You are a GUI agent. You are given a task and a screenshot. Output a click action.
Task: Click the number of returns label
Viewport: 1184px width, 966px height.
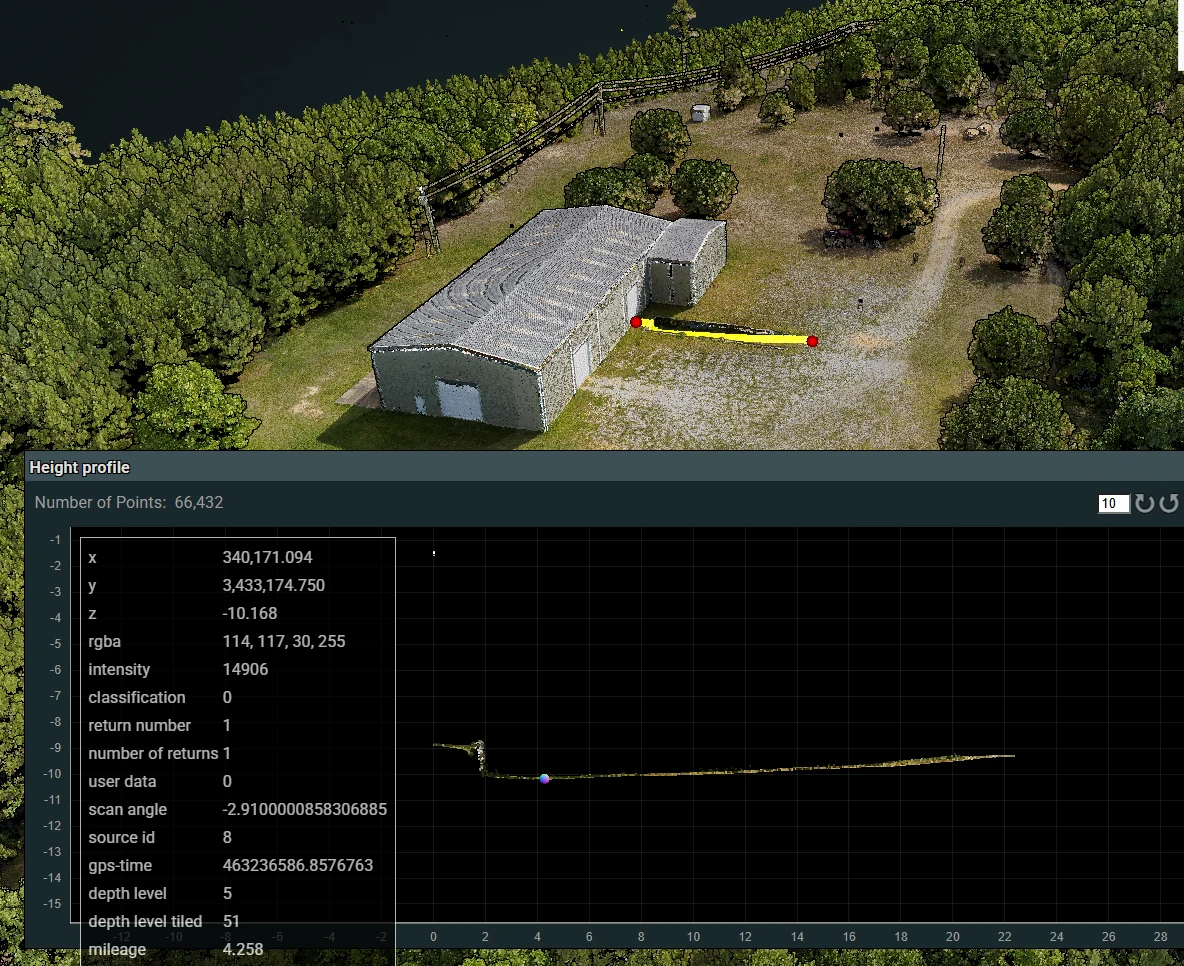coord(153,753)
